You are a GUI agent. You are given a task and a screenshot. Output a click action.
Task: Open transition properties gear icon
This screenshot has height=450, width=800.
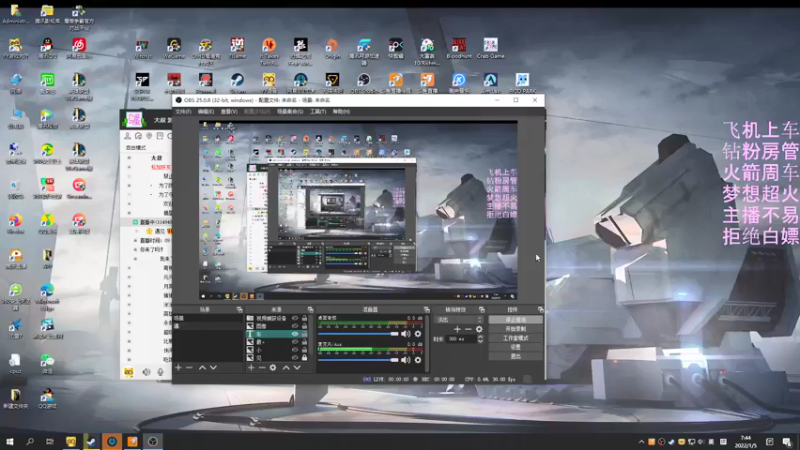(479, 329)
